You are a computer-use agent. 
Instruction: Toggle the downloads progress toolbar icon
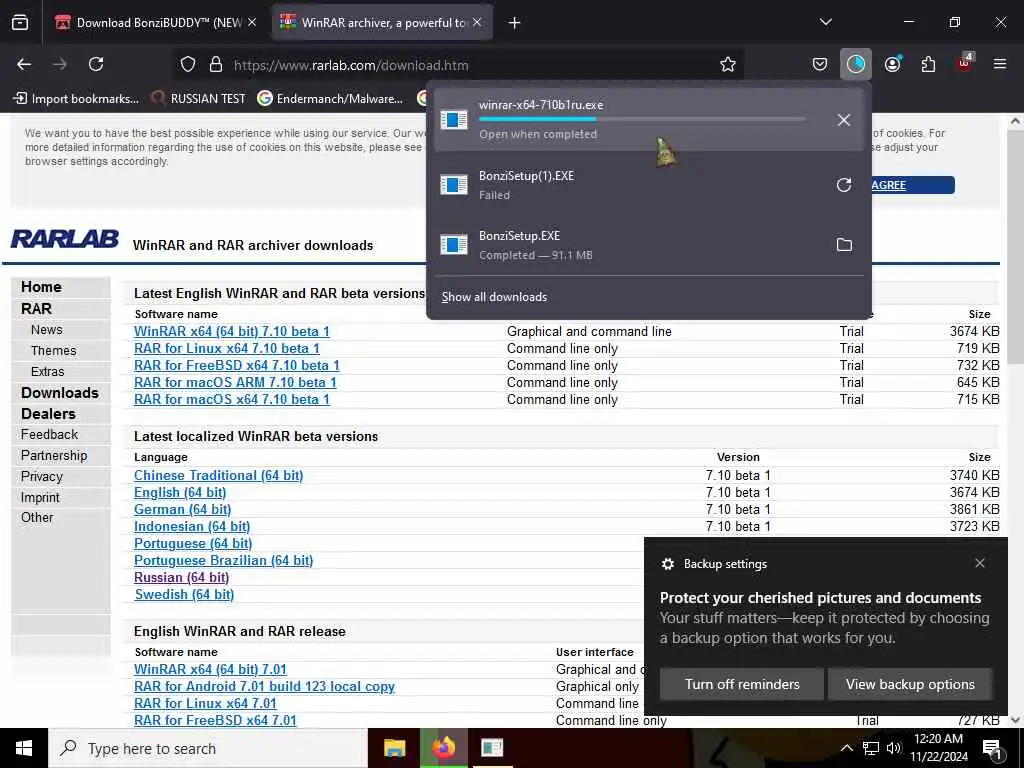(x=856, y=64)
